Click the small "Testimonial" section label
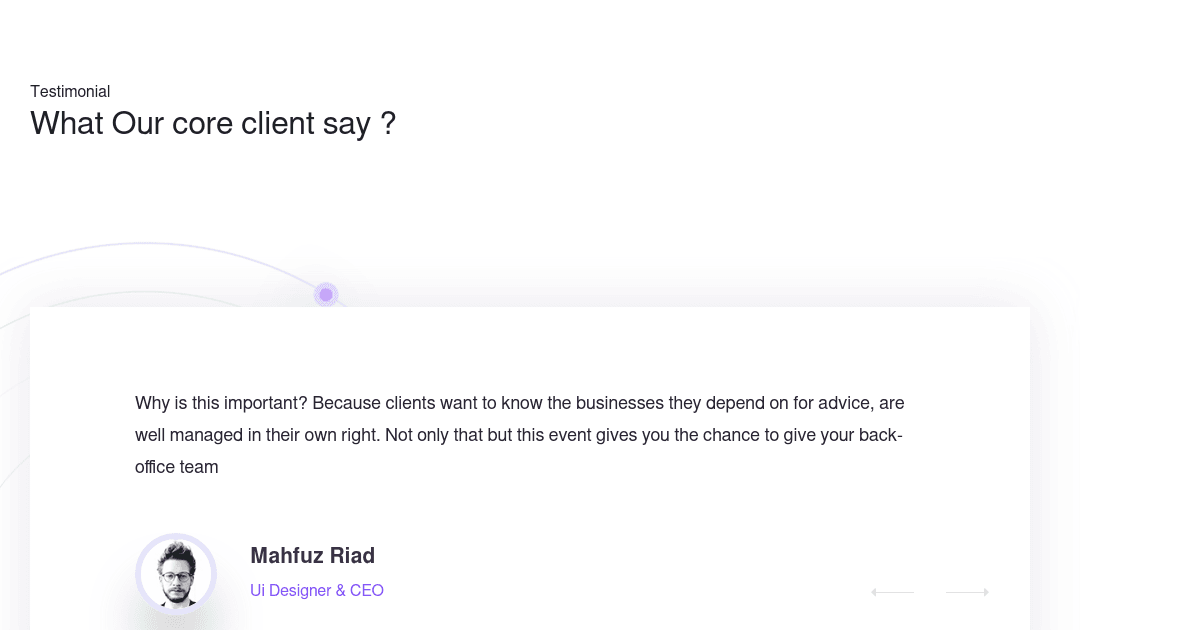This screenshot has height=630, width=1200. [x=70, y=92]
